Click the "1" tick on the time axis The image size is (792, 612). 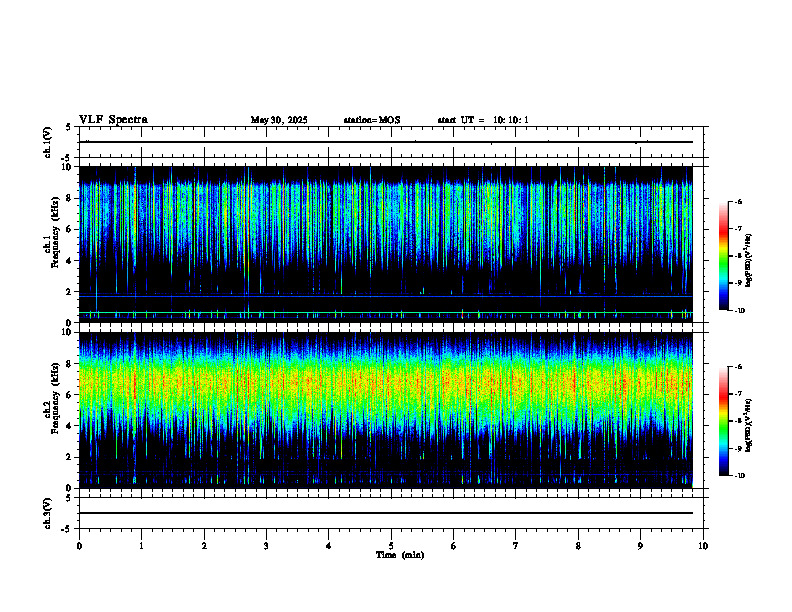[141, 546]
